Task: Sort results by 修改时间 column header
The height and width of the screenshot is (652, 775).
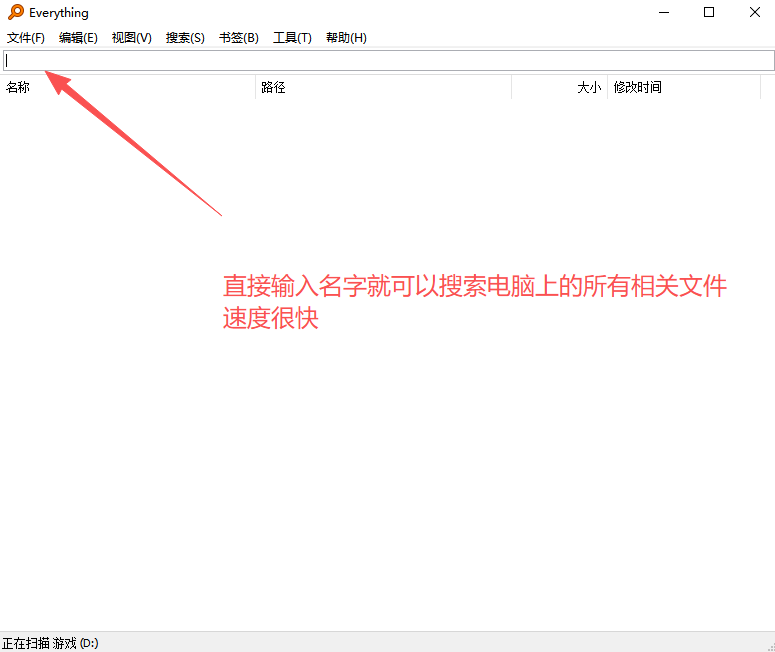Action: (683, 88)
